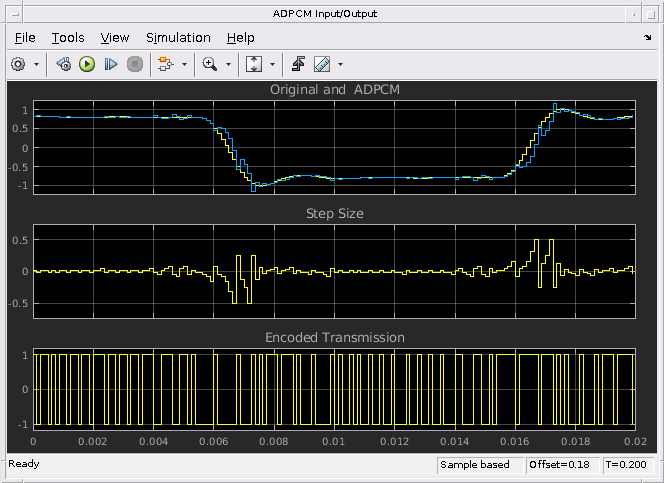The width and height of the screenshot is (664, 483).
Task: Click the dock scope arrow icon
Action: click(647, 38)
